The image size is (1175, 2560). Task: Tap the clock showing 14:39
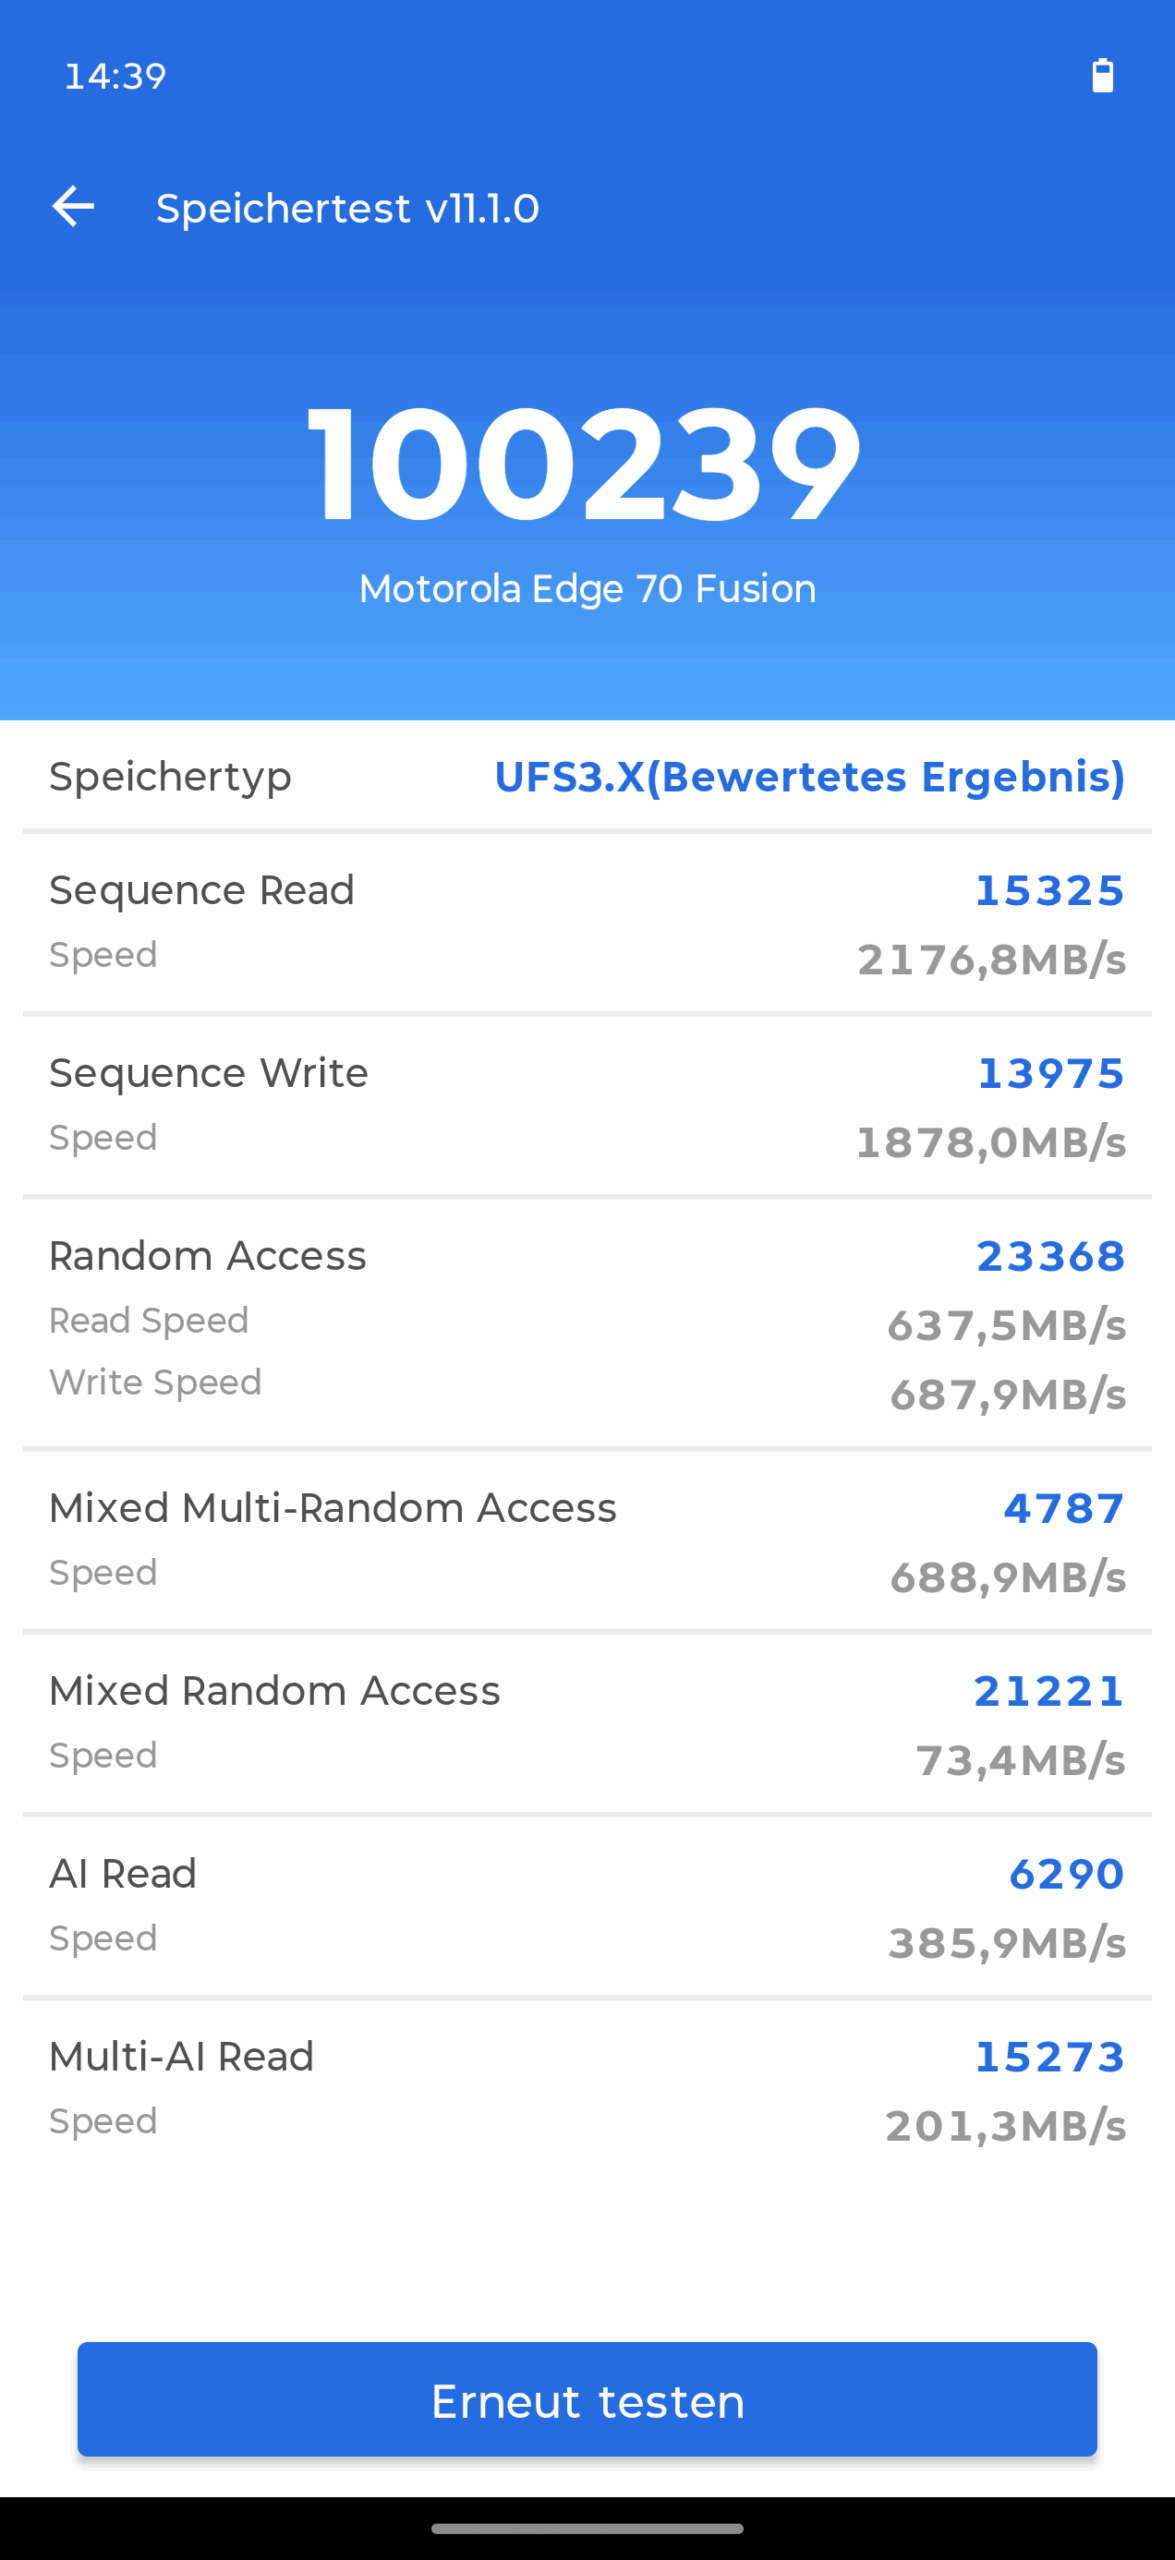[x=115, y=76]
